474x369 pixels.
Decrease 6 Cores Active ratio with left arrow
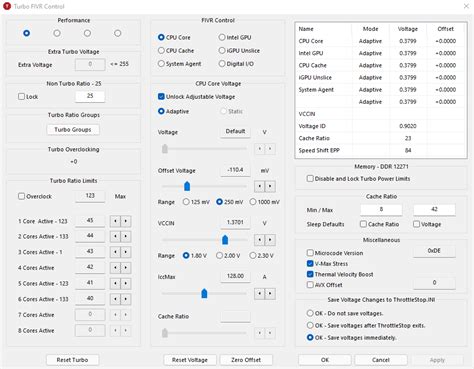pyautogui.click(x=115, y=299)
